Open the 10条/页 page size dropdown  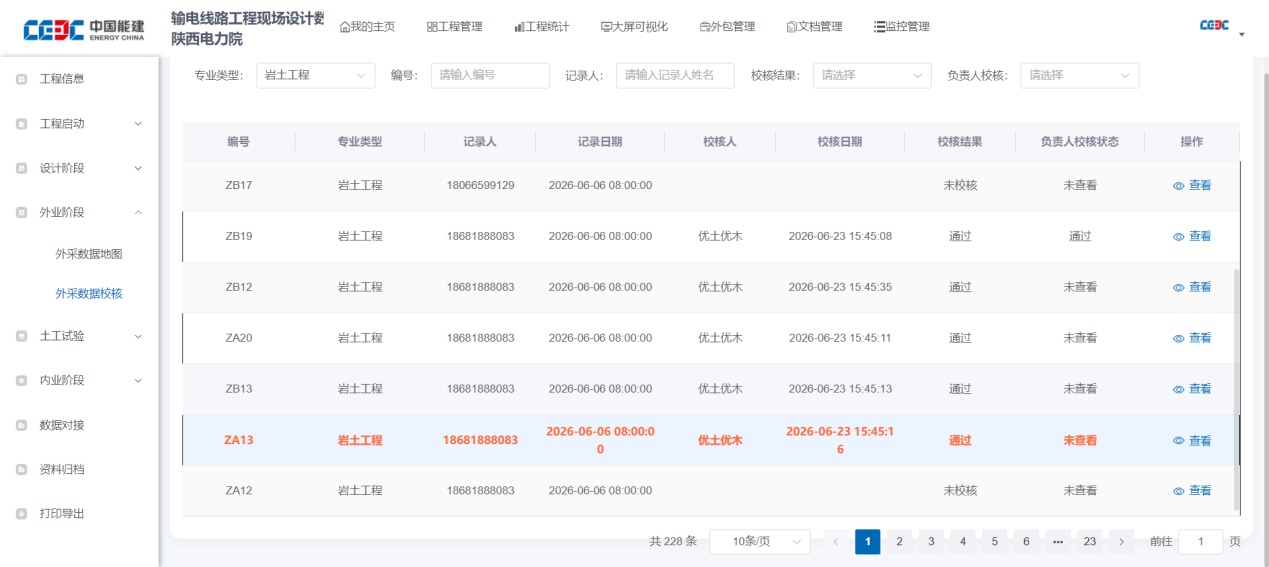coord(760,542)
